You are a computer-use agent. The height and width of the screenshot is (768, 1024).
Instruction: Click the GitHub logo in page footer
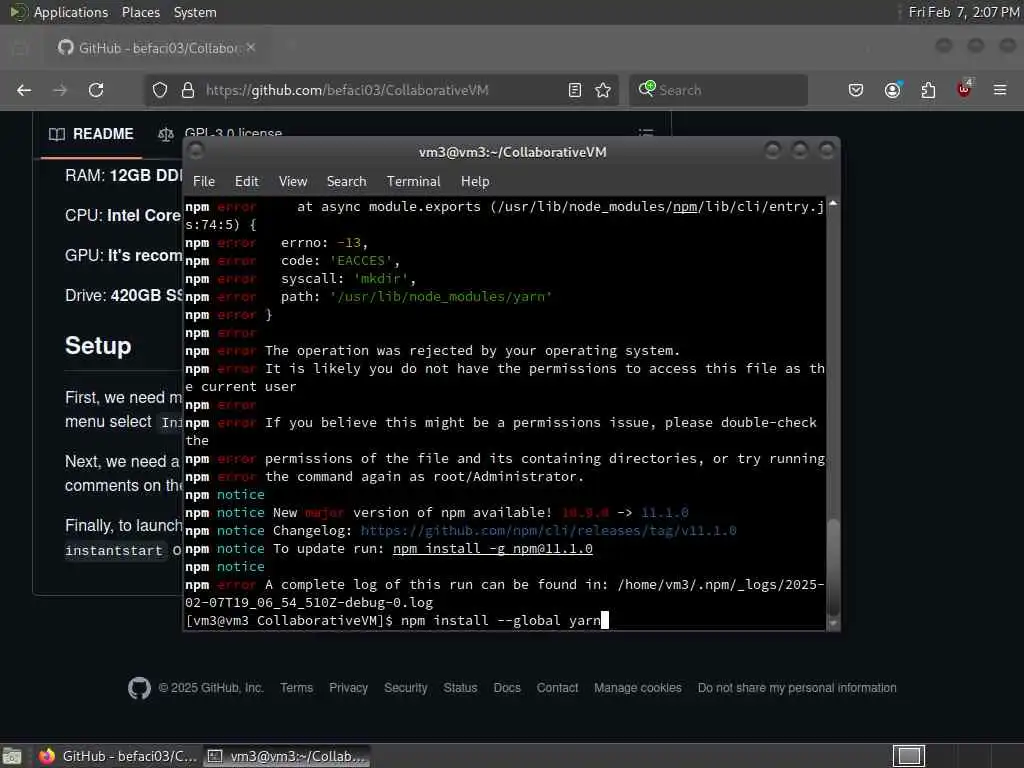(x=139, y=688)
